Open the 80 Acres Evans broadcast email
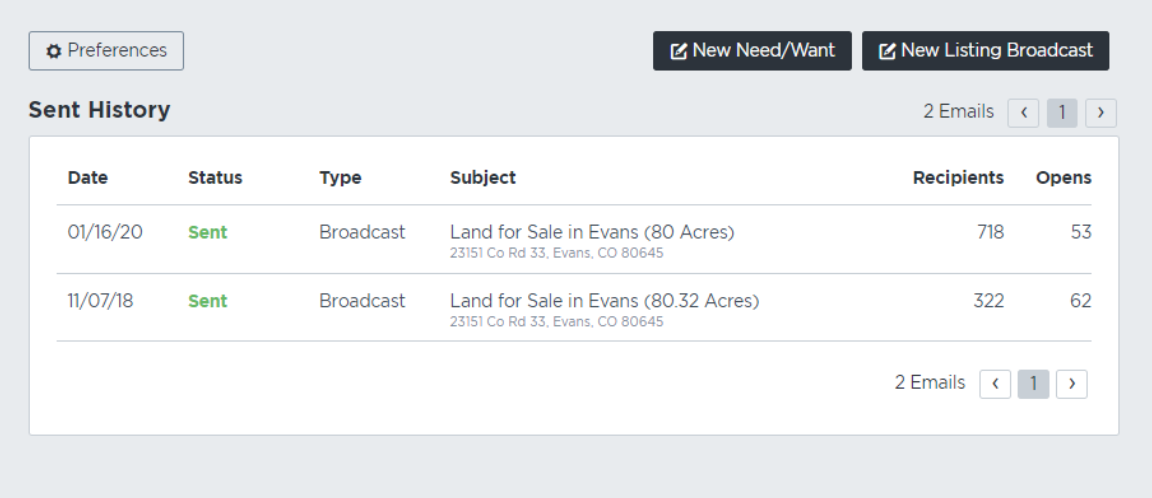This screenshot has width=1152, height=498. (592, 232)
